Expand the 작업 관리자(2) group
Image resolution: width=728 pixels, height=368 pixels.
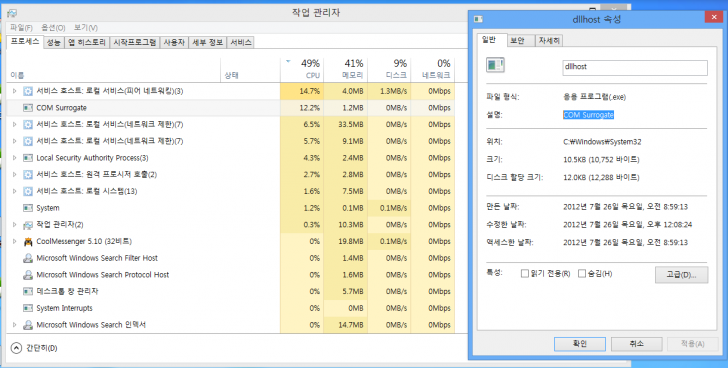click(14, 225)
